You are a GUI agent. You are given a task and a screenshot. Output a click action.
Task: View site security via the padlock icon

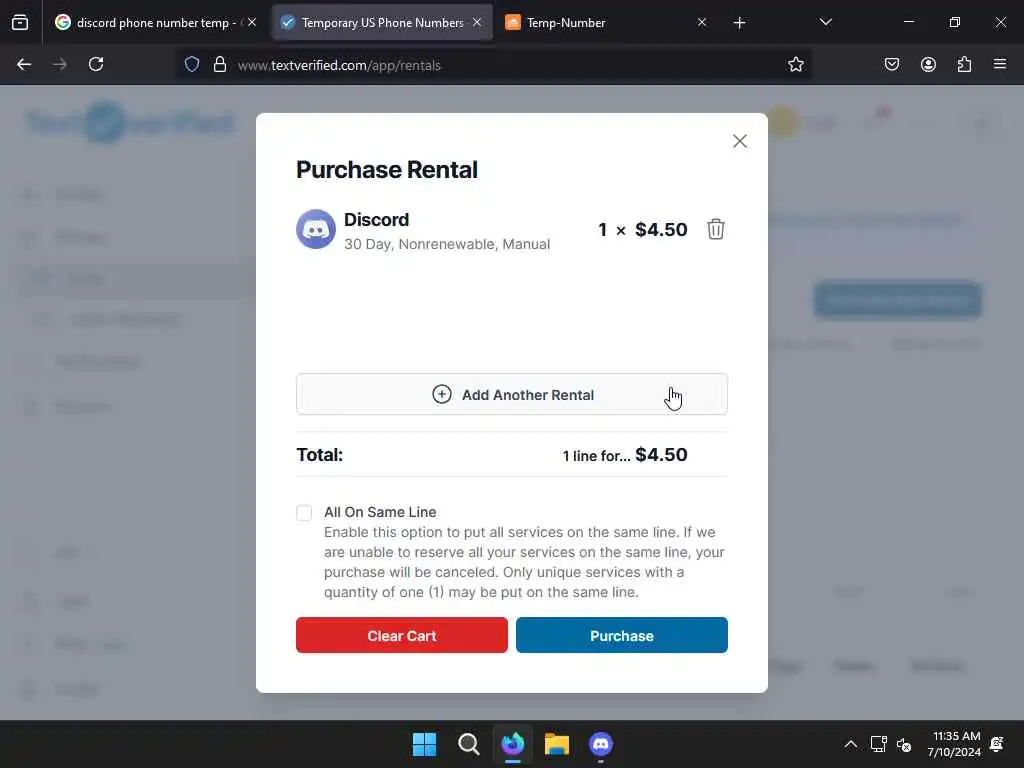[x=220, y=64]
